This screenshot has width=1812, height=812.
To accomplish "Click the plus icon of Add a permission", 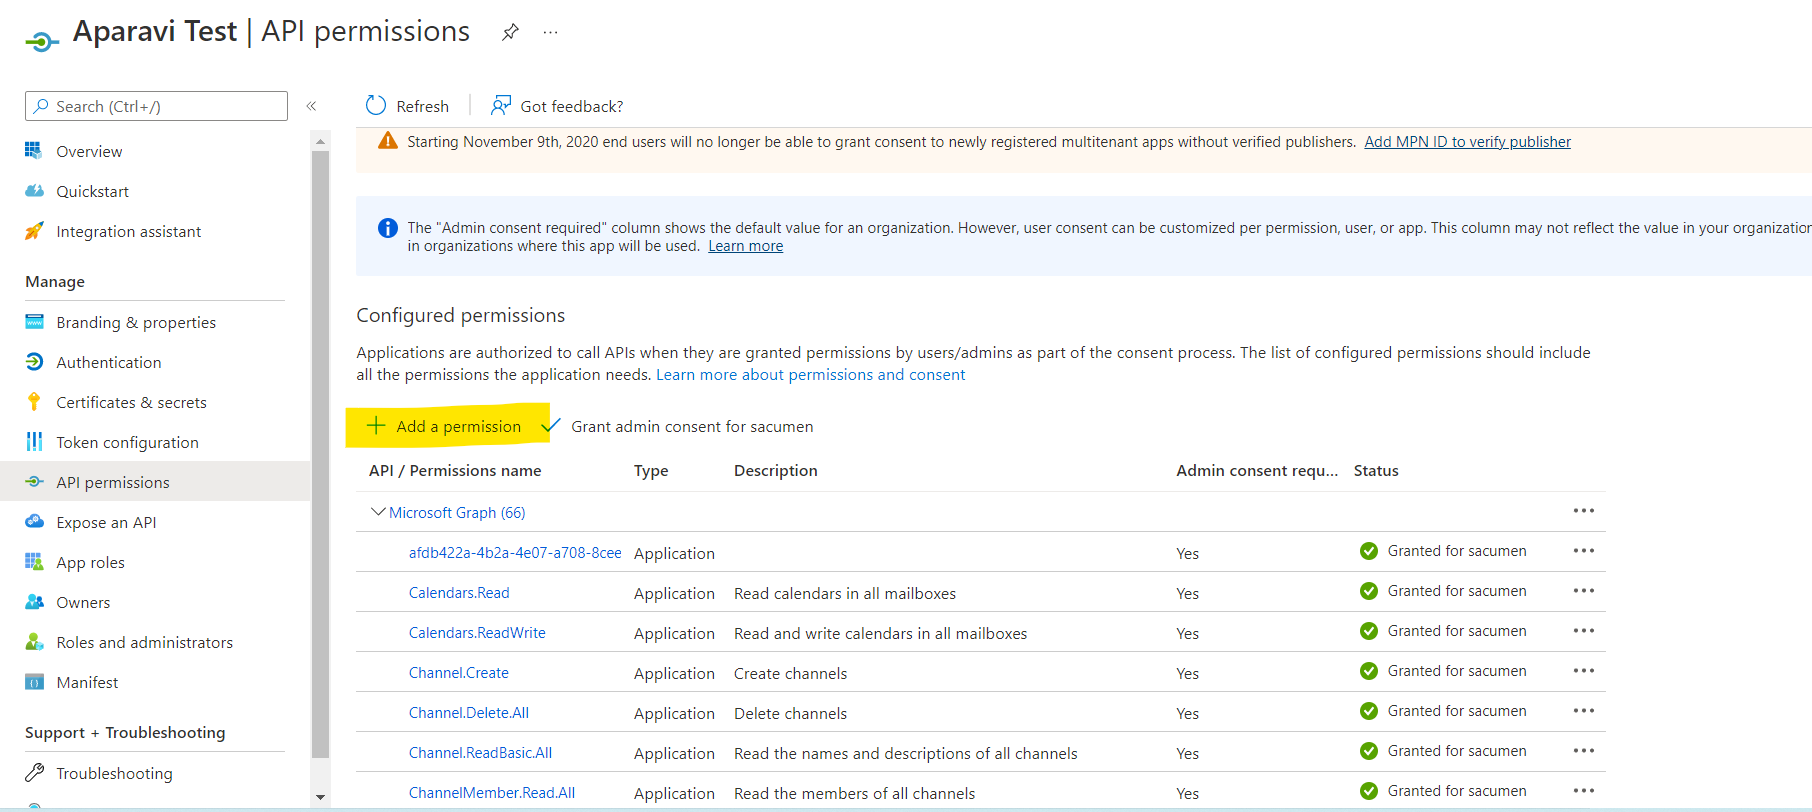I will pyautogui.click(x=376, y=425).
